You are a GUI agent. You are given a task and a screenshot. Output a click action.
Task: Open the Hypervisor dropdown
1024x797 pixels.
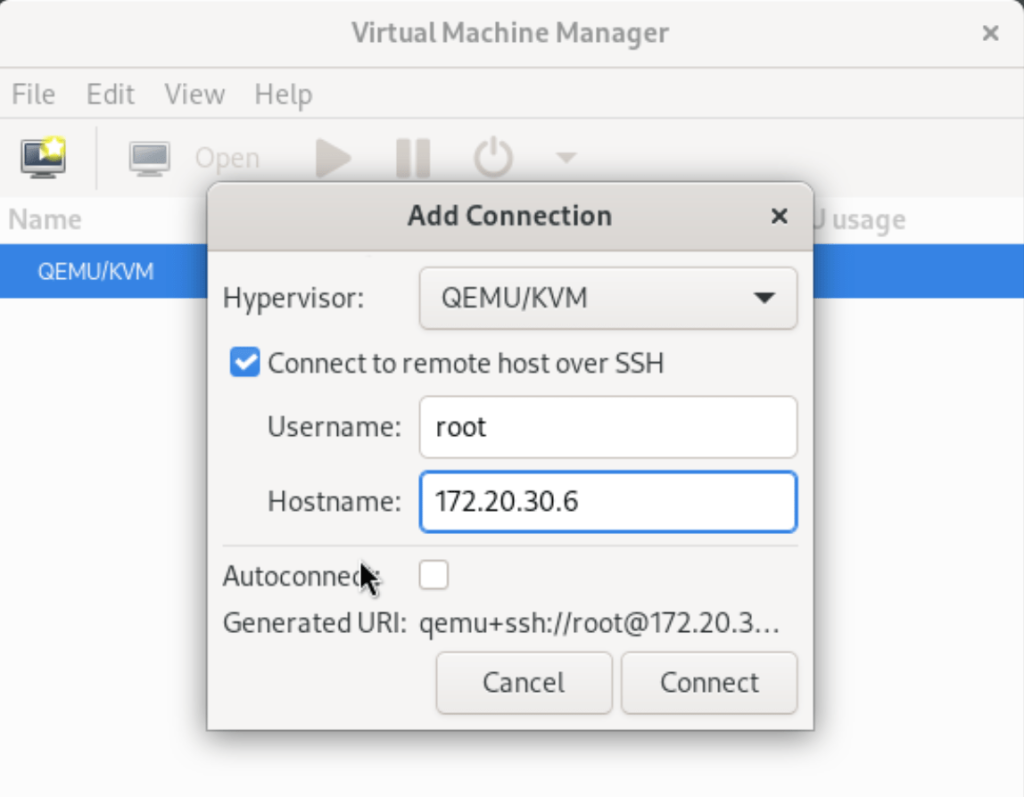tap(607, 298)
